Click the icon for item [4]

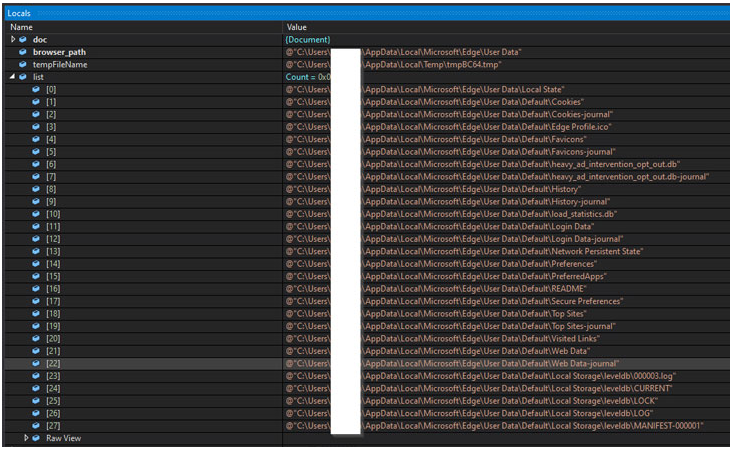point(36,139)
